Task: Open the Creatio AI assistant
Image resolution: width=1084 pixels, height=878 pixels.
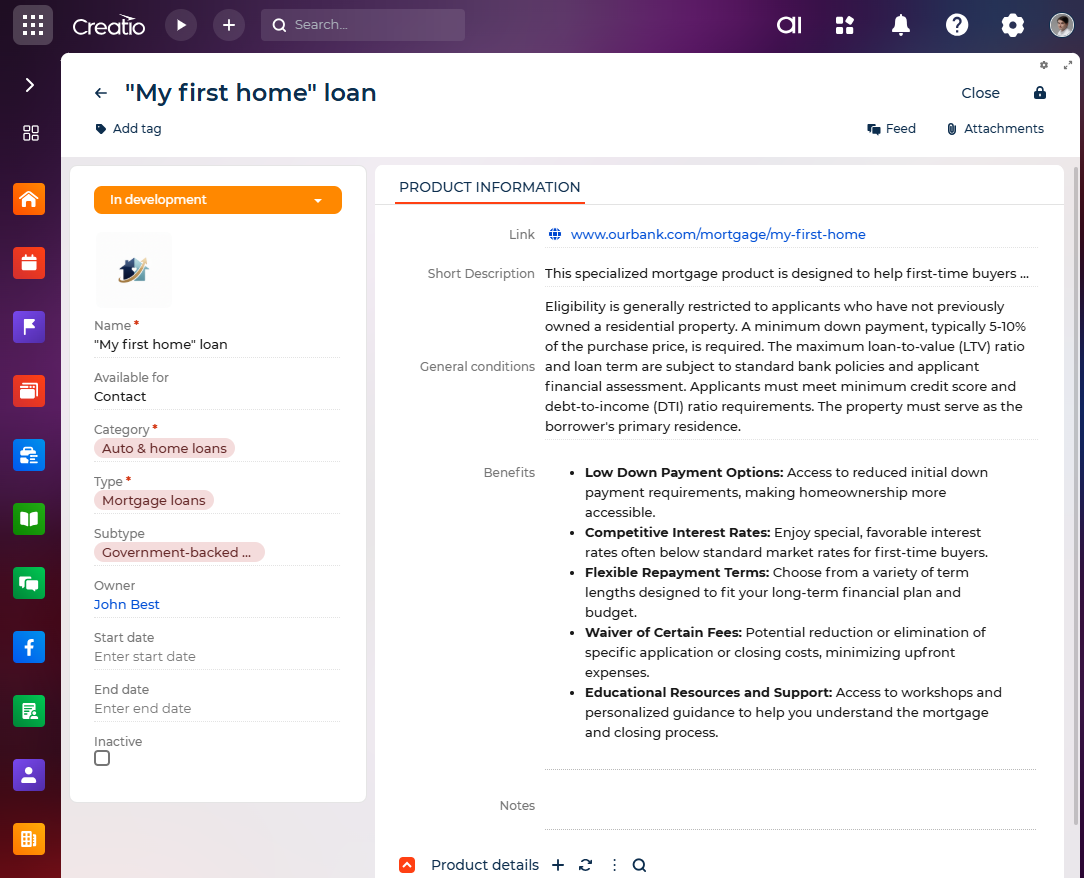Action: 789,25
